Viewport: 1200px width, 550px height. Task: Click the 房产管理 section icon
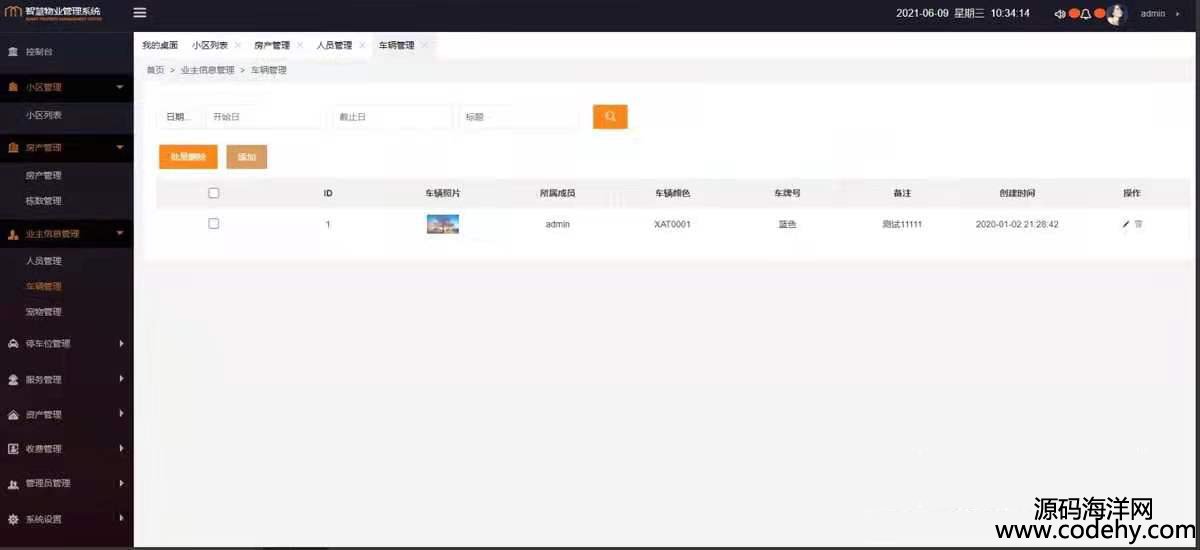click(13, 148)
